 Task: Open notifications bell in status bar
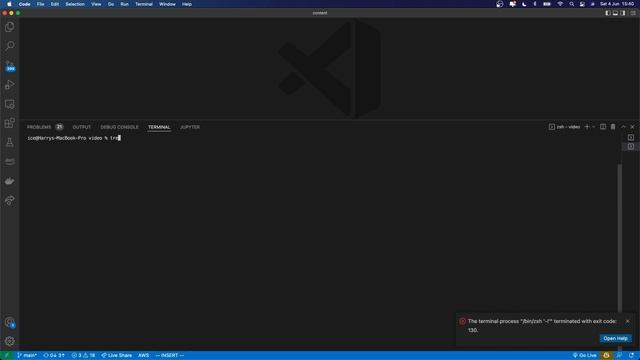click(631, 356)
